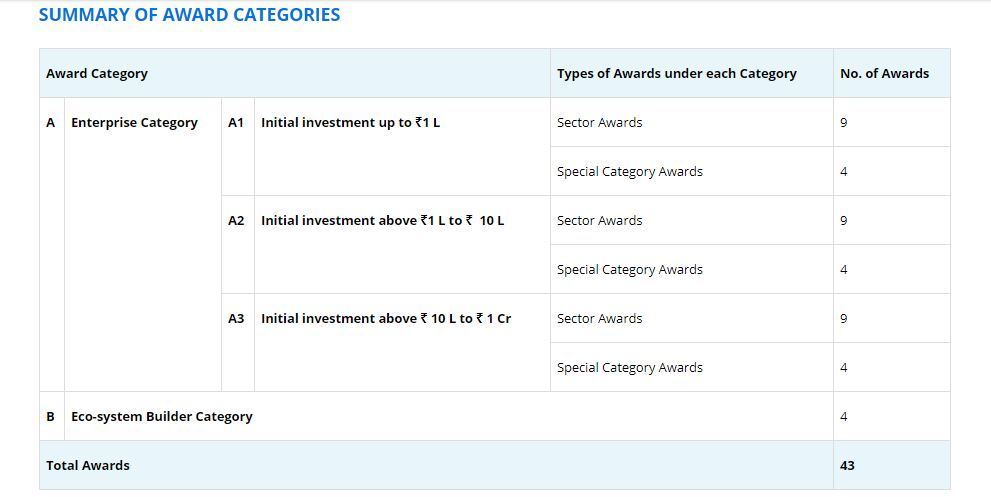991x497 pixels.
Task: Click the Types of Awards under each Category header
Action: tap(676, 73)
